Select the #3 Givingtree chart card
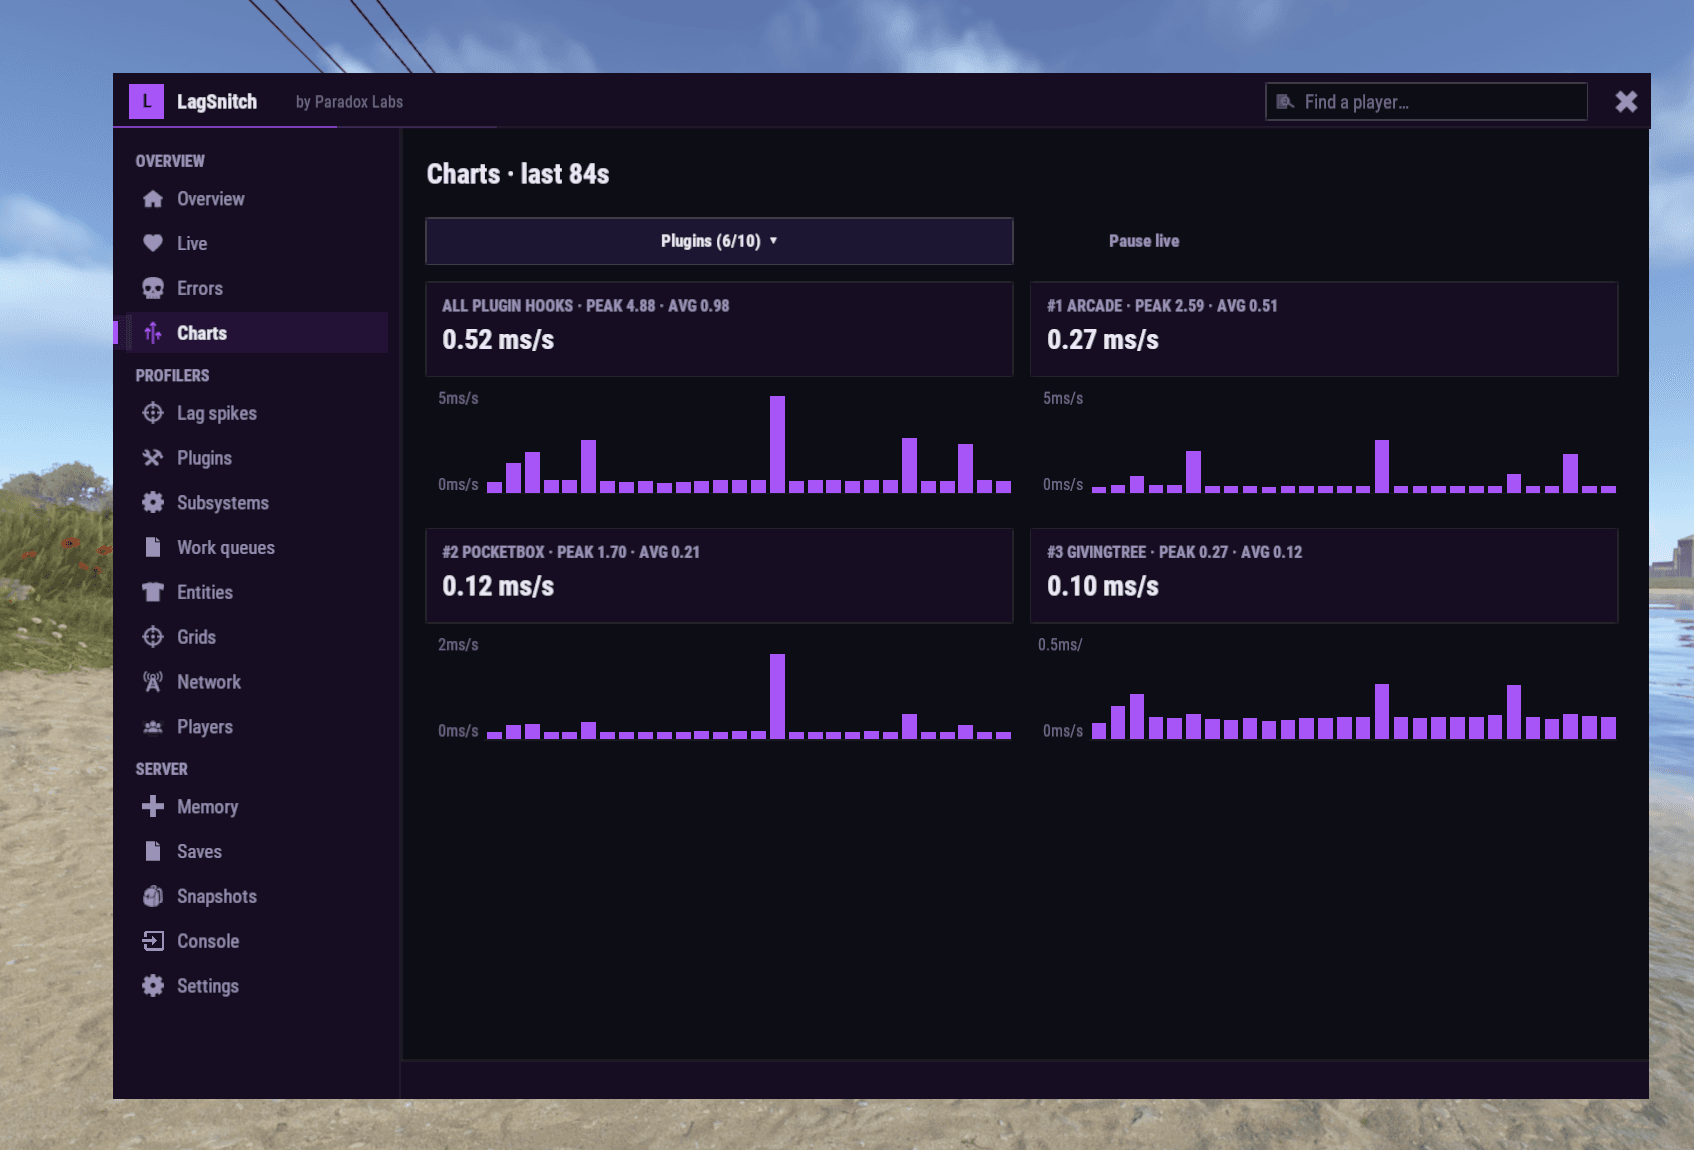The image size is (1694, 1150). 1324,576
